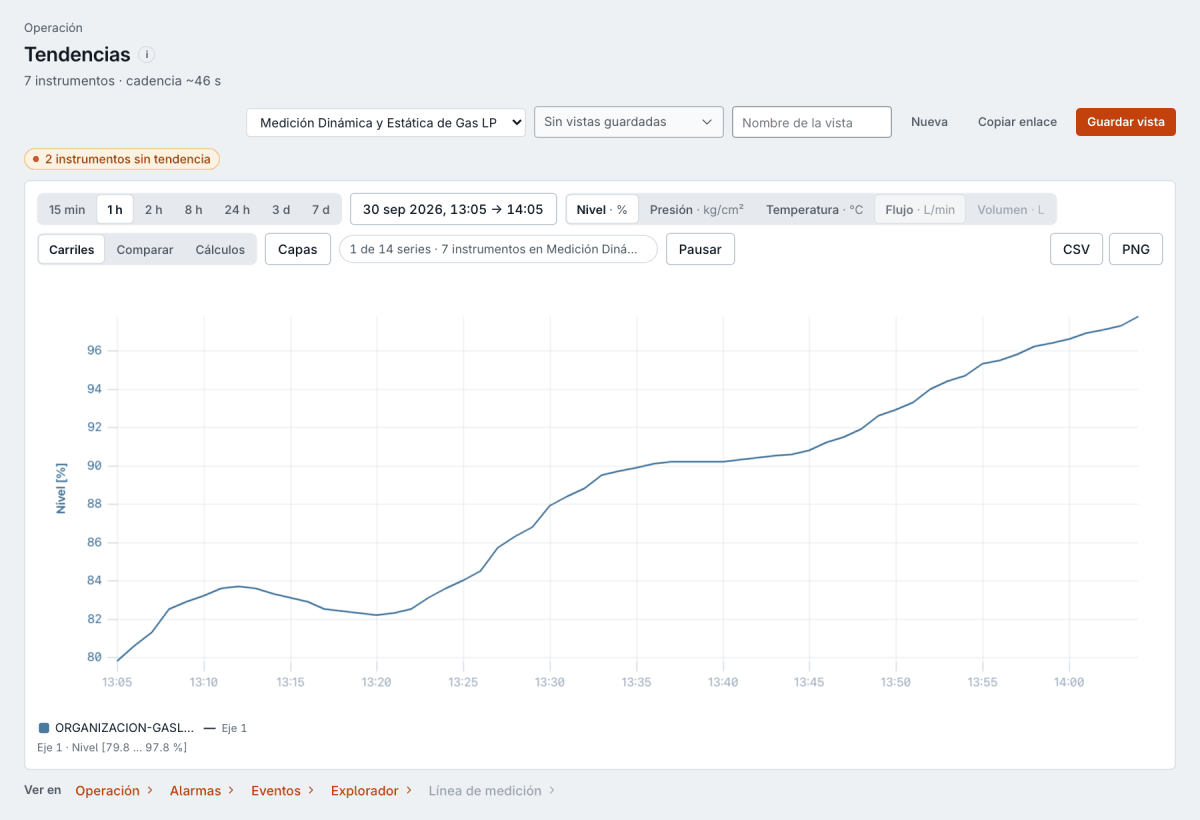Select the 3 d time range
Viewport: 1200px width, 820px height.
tap(281, 209)
